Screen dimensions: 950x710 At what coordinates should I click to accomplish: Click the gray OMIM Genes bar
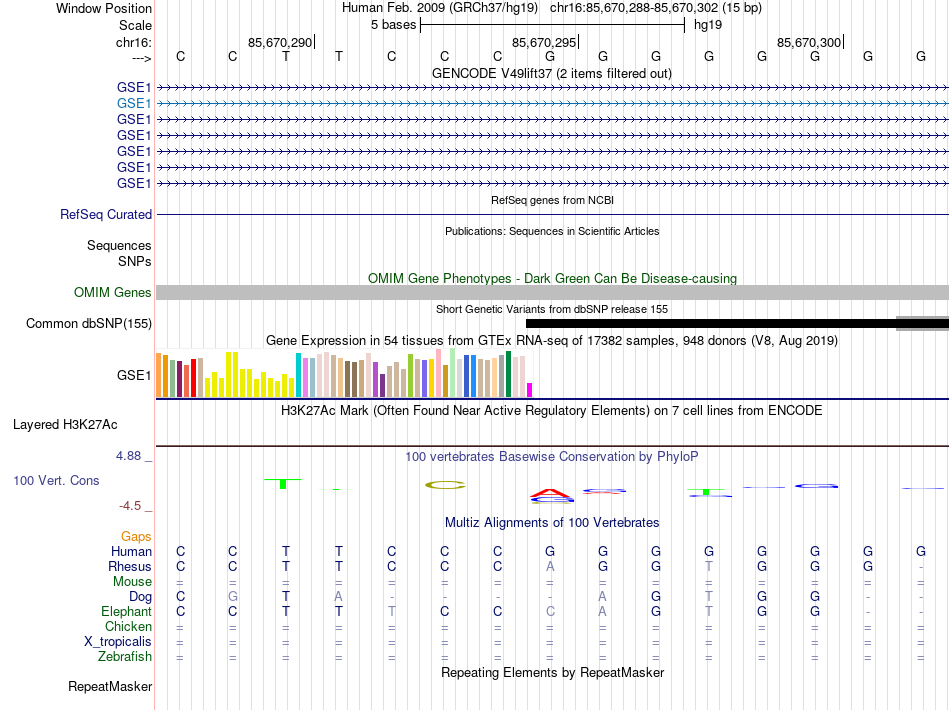click(553, 293)
